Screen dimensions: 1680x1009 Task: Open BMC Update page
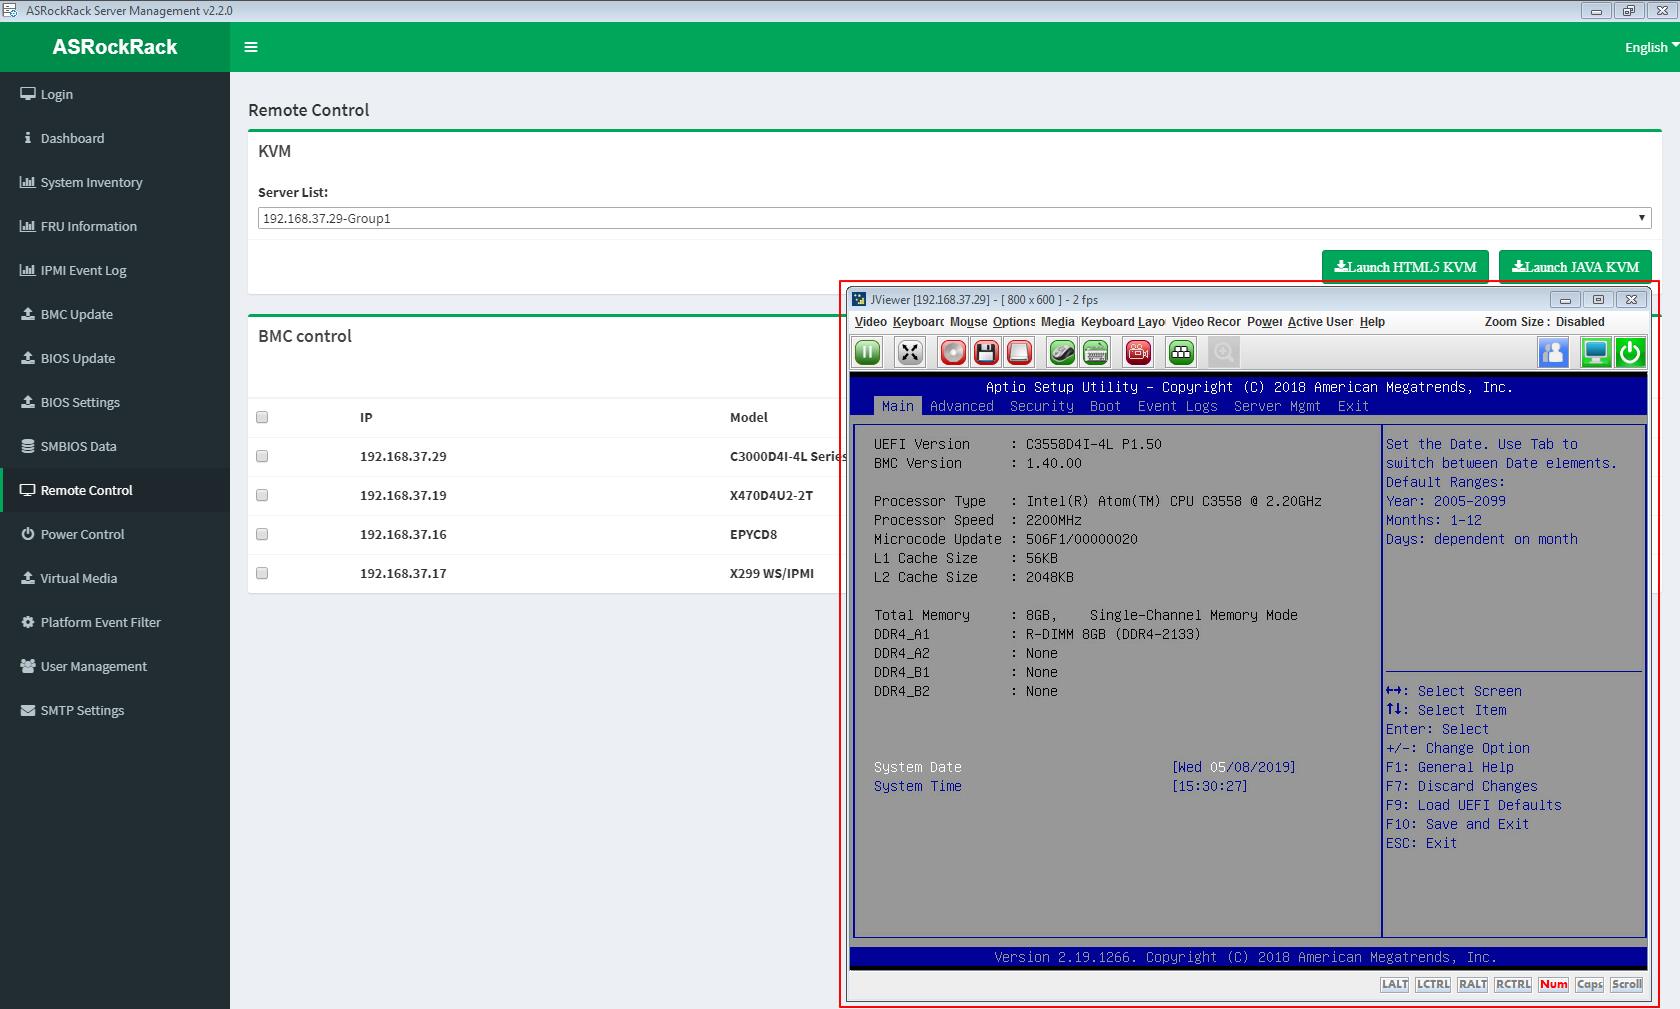tap(115, 314)
